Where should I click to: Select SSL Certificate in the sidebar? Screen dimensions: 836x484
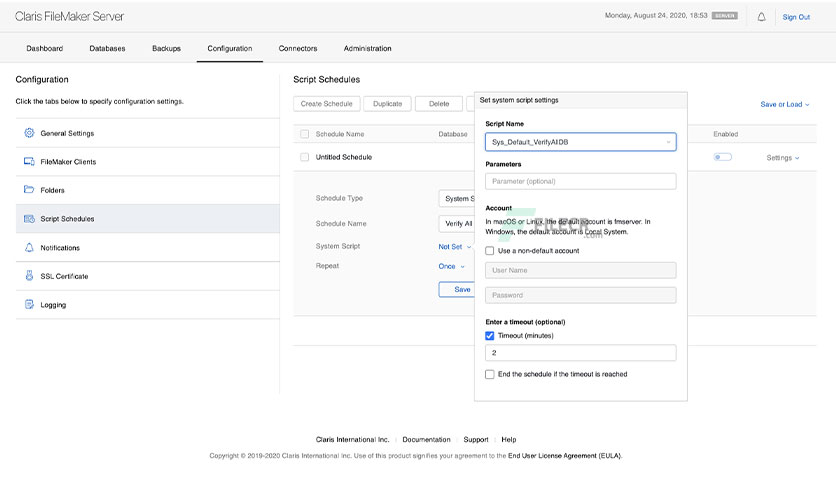[x=148, y=276]
